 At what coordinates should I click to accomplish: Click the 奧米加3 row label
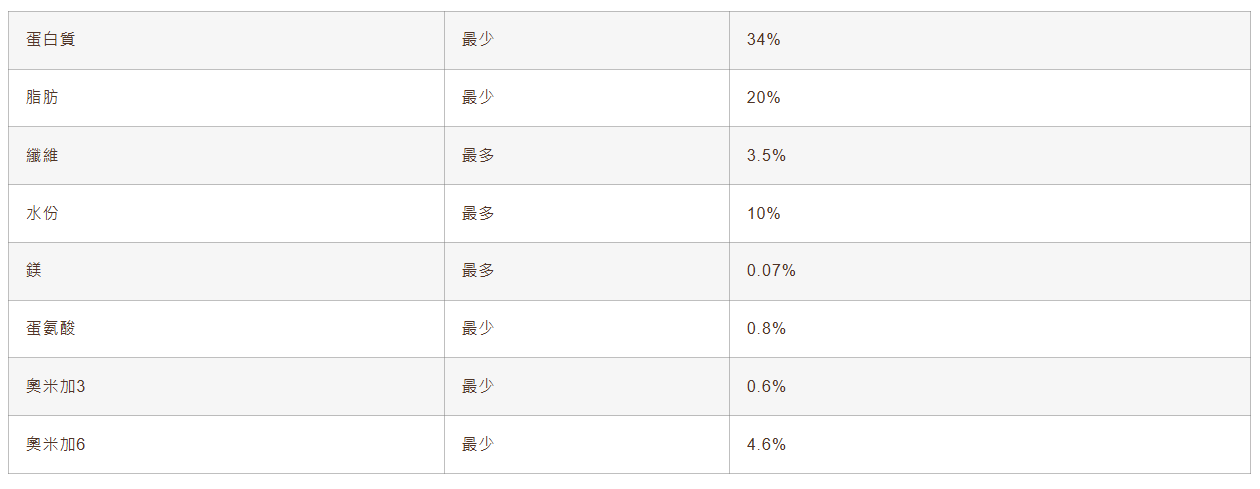click(x=56, y=387)
